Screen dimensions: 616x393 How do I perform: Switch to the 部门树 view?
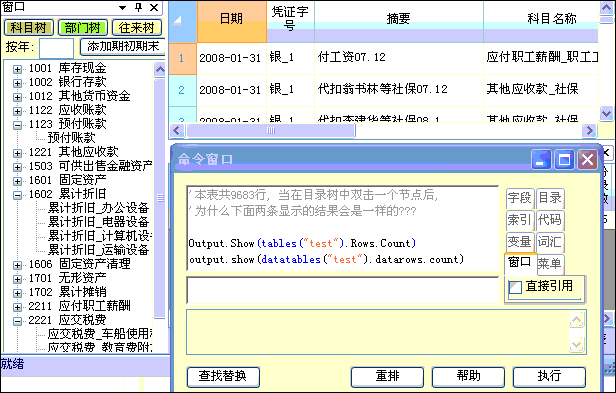click(x=82, y=28)
